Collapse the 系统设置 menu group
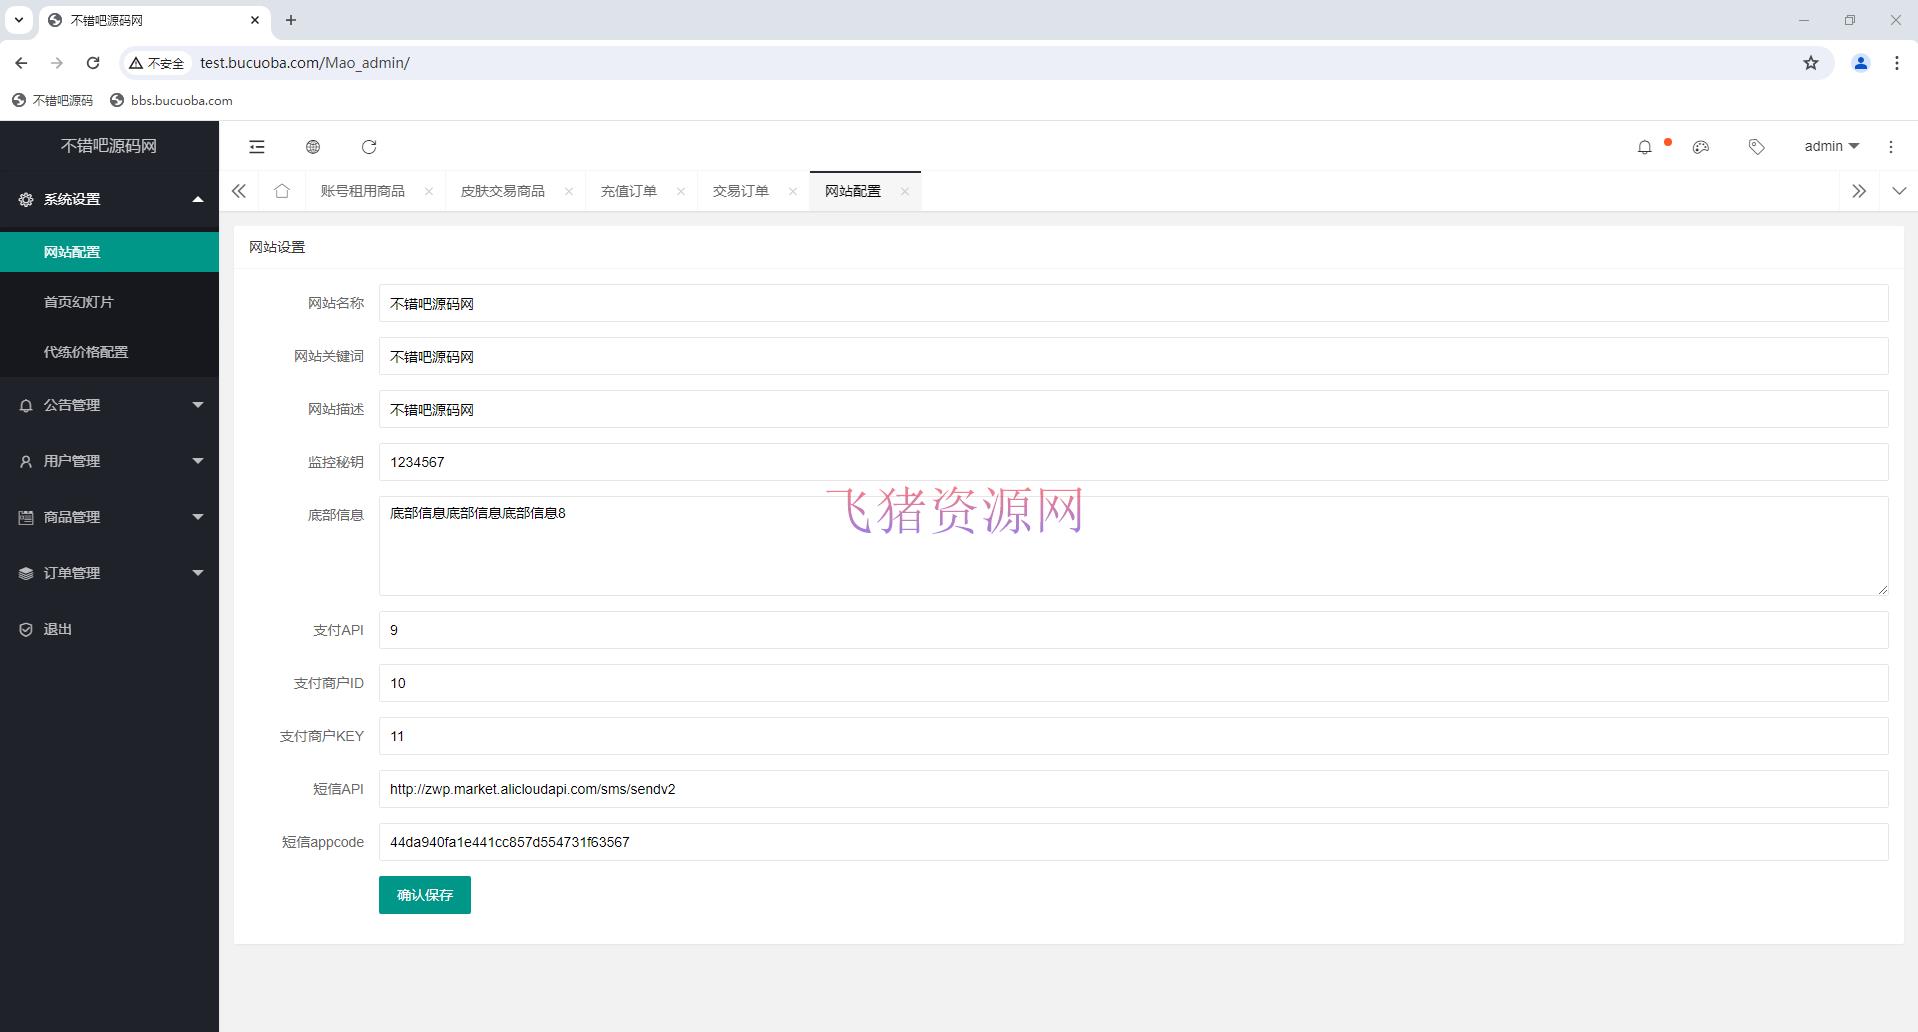This screenshot has width=1918, height=1032. (x=70, y=199)
